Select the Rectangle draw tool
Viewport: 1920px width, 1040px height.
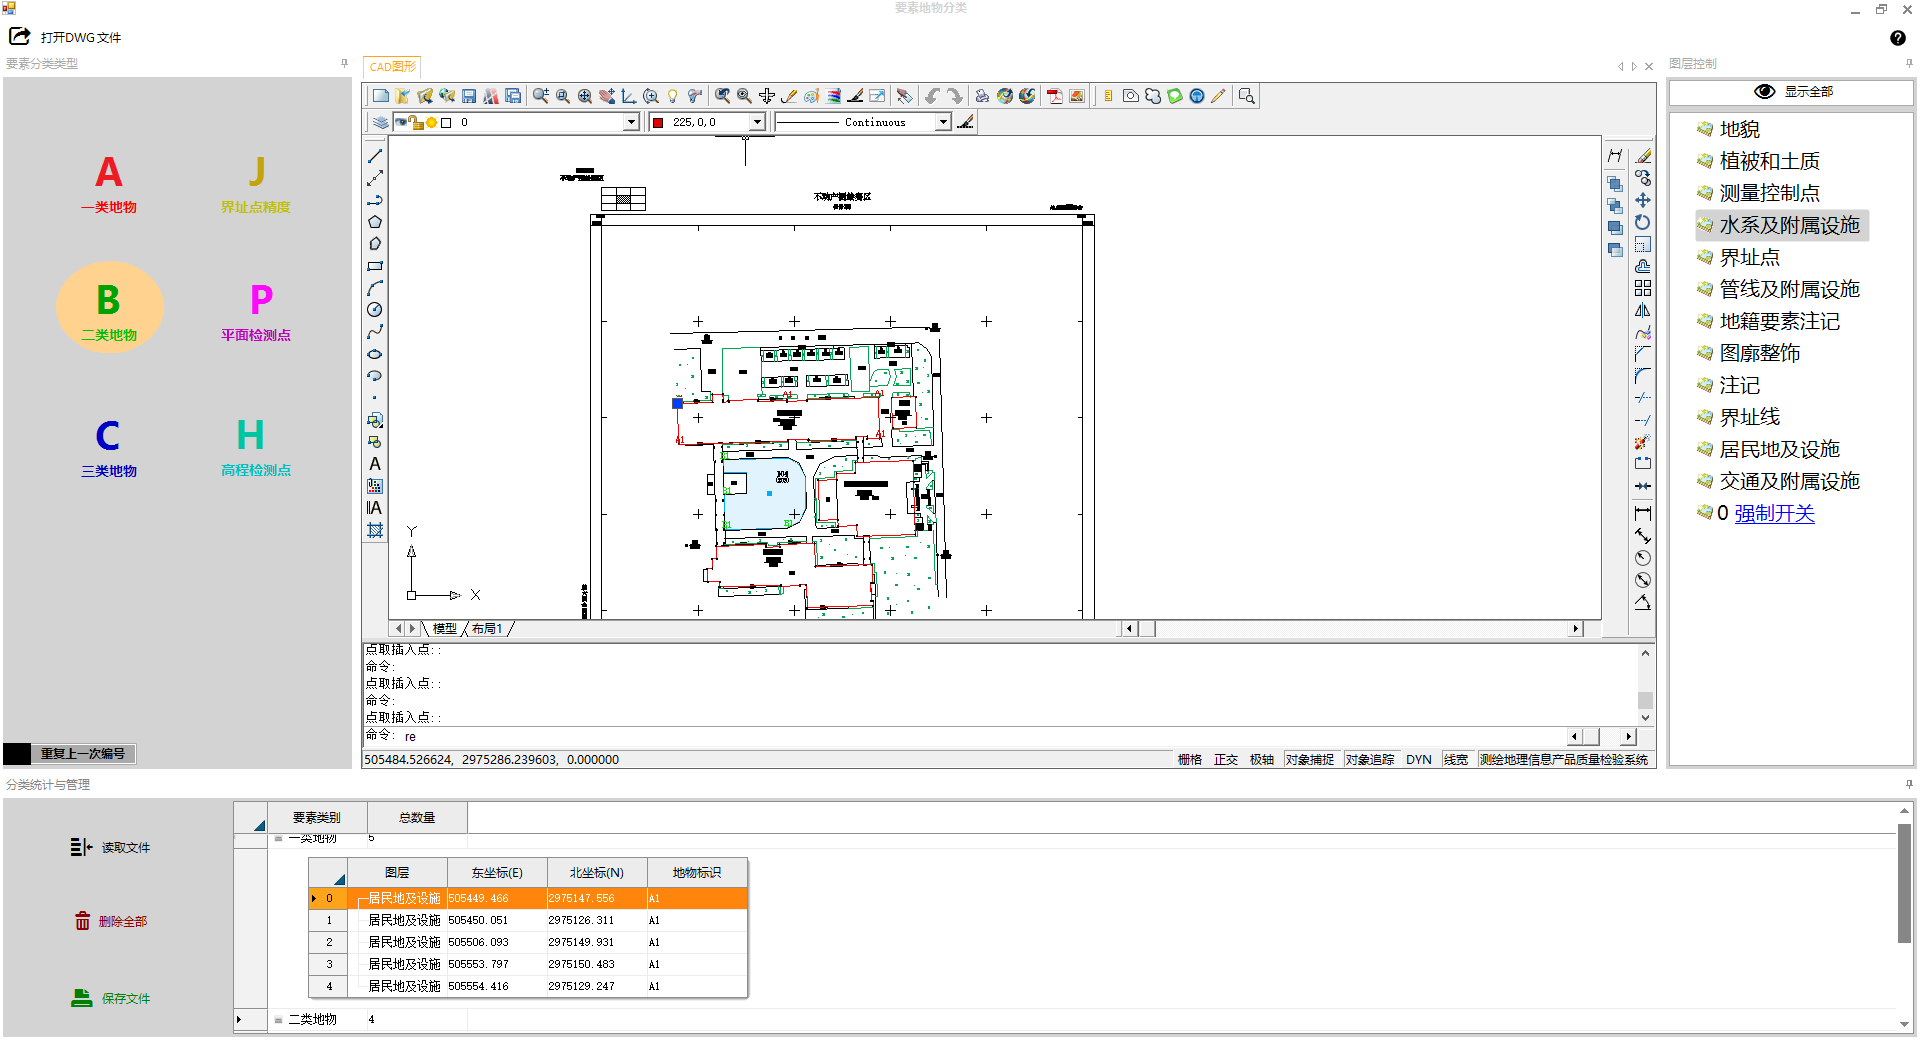click(375, 266)
